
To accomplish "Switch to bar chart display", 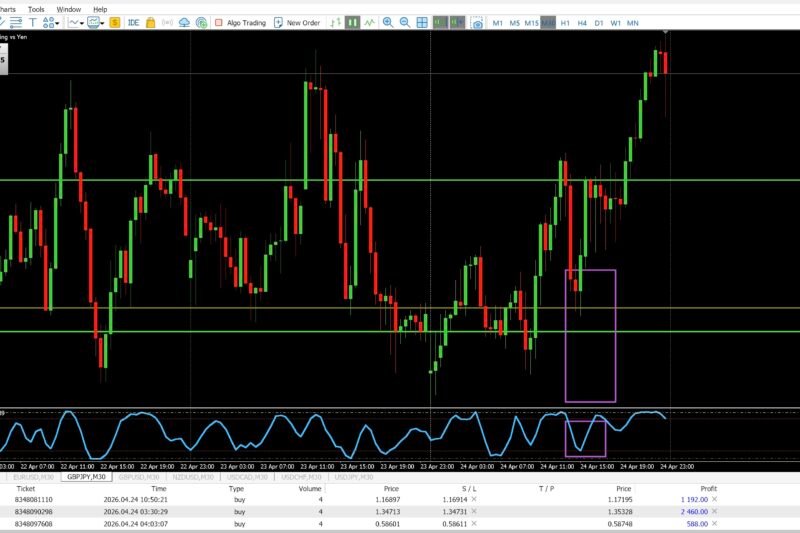I will coord(335,22).
